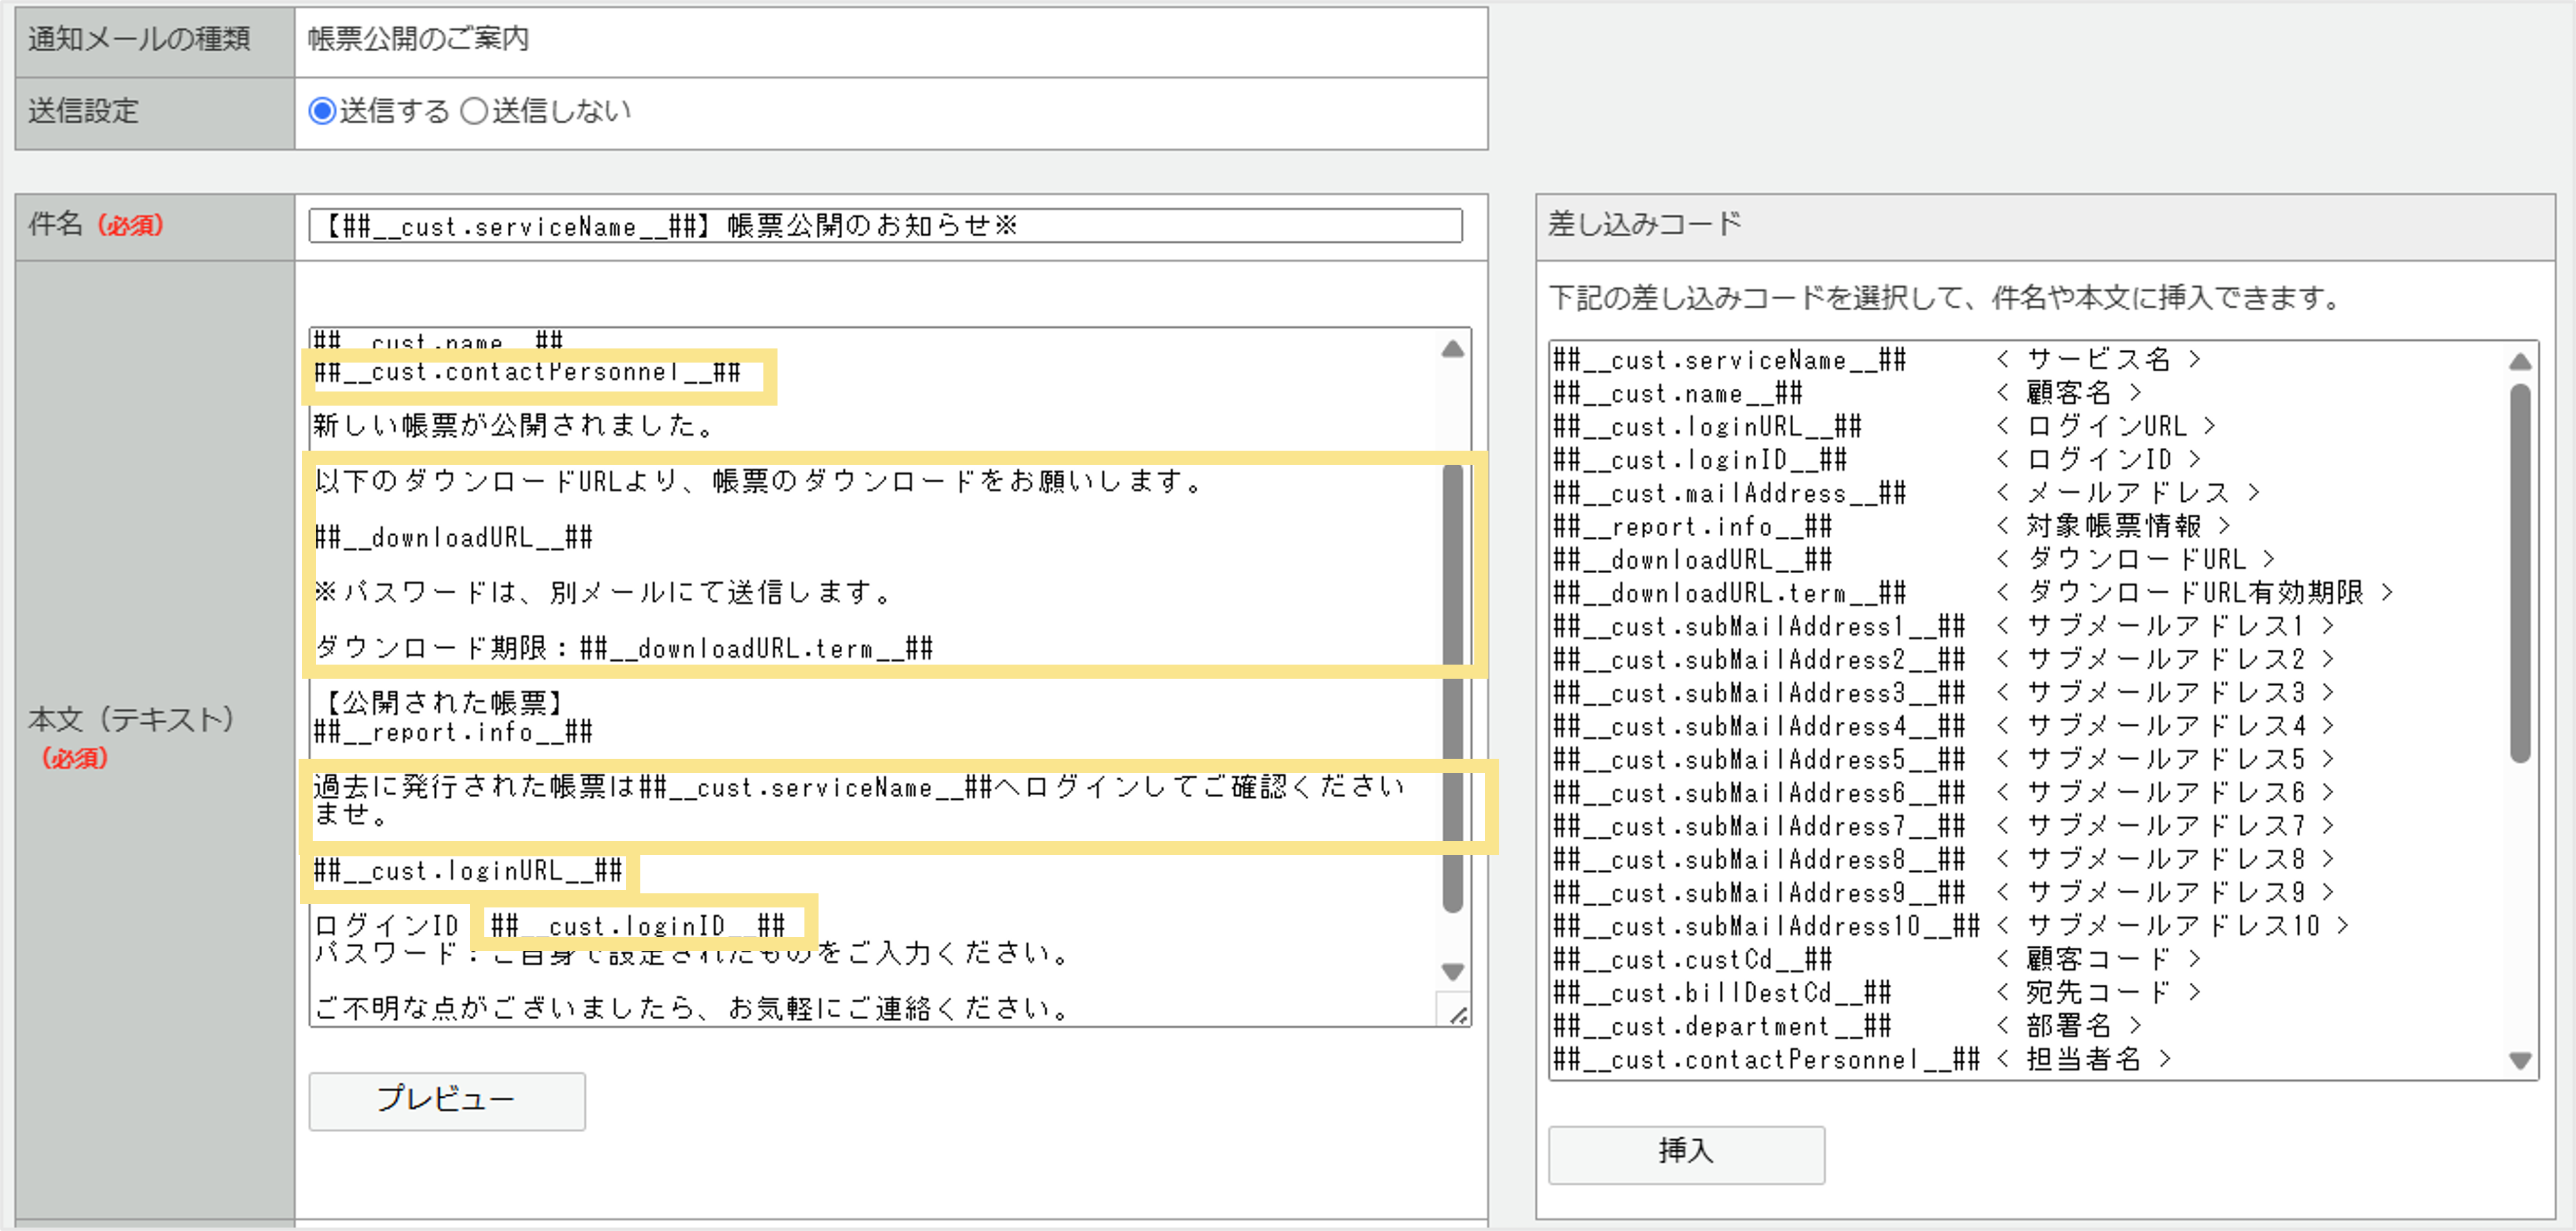Viewport: 2576px width, 1231px height.
Task: Click ##__report.info__## line in body text
Action: (454, 733)
